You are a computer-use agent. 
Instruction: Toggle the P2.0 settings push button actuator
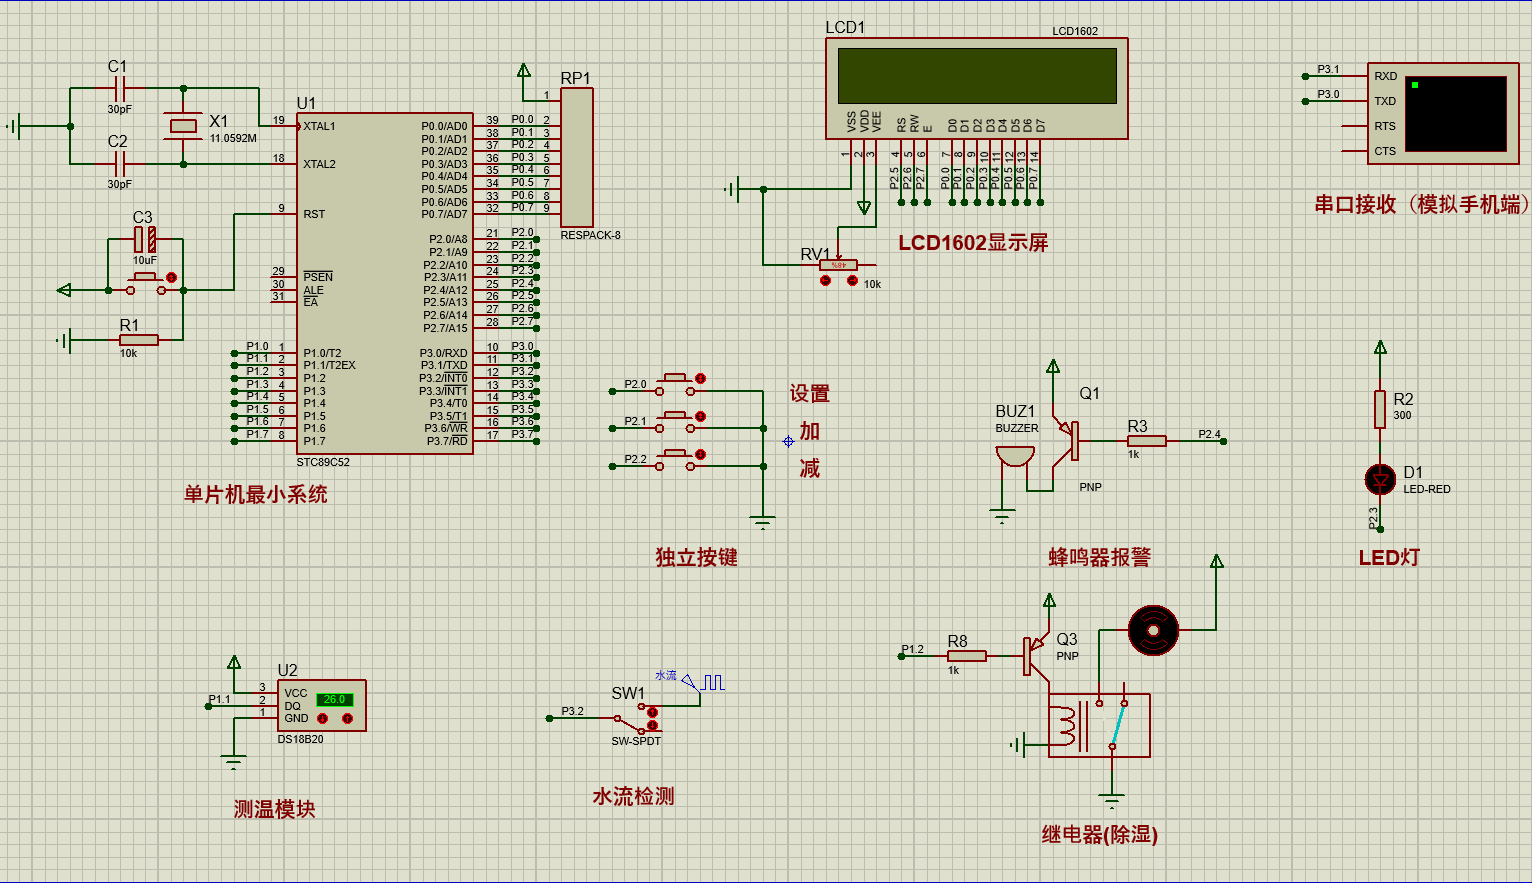pos(700,379)
